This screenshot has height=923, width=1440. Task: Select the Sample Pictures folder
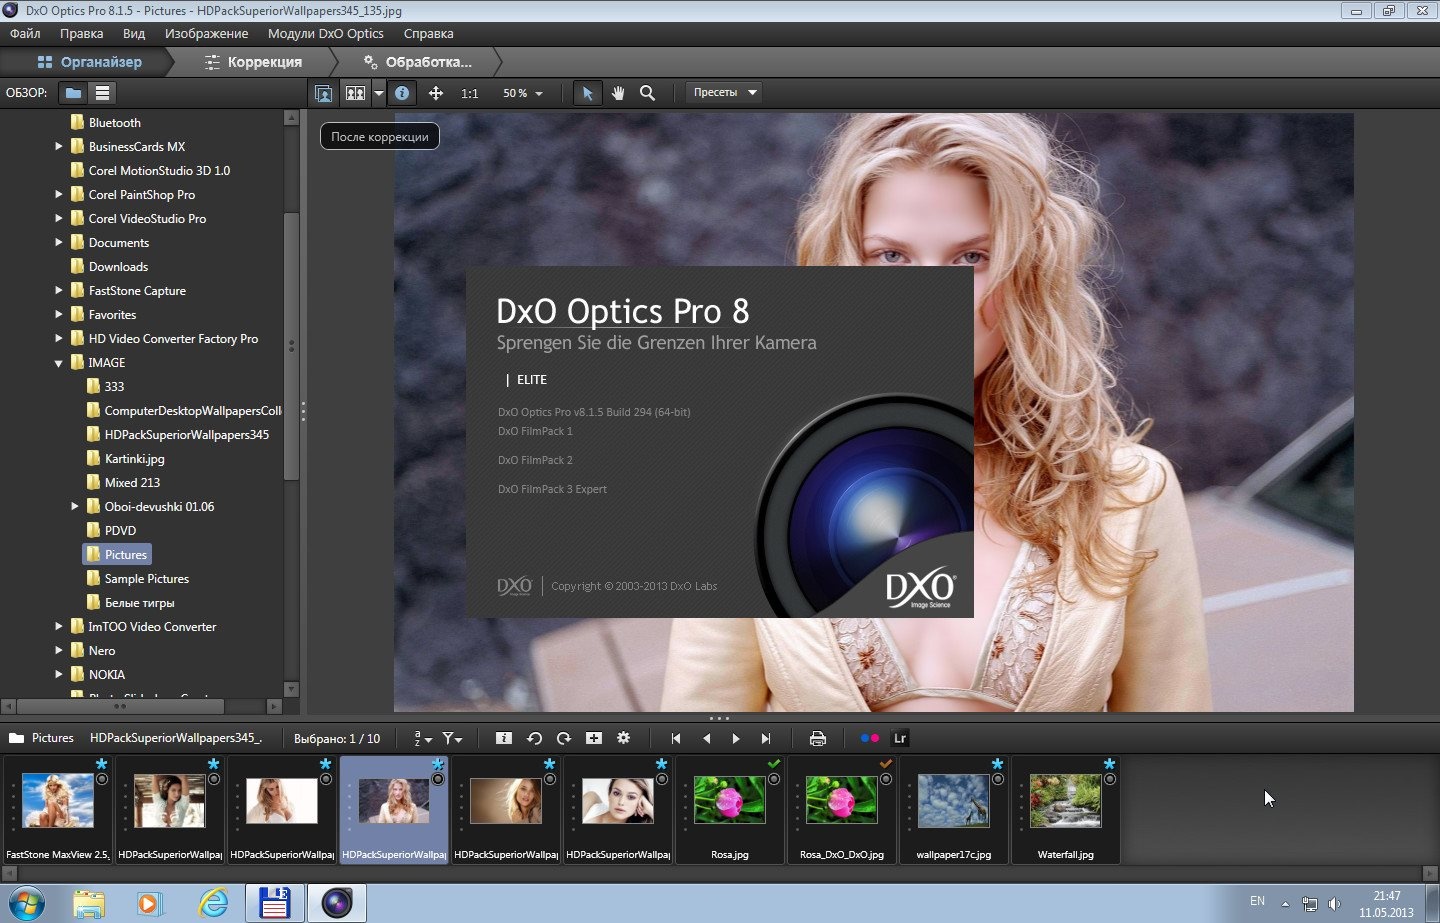click(x=146, y=579)
